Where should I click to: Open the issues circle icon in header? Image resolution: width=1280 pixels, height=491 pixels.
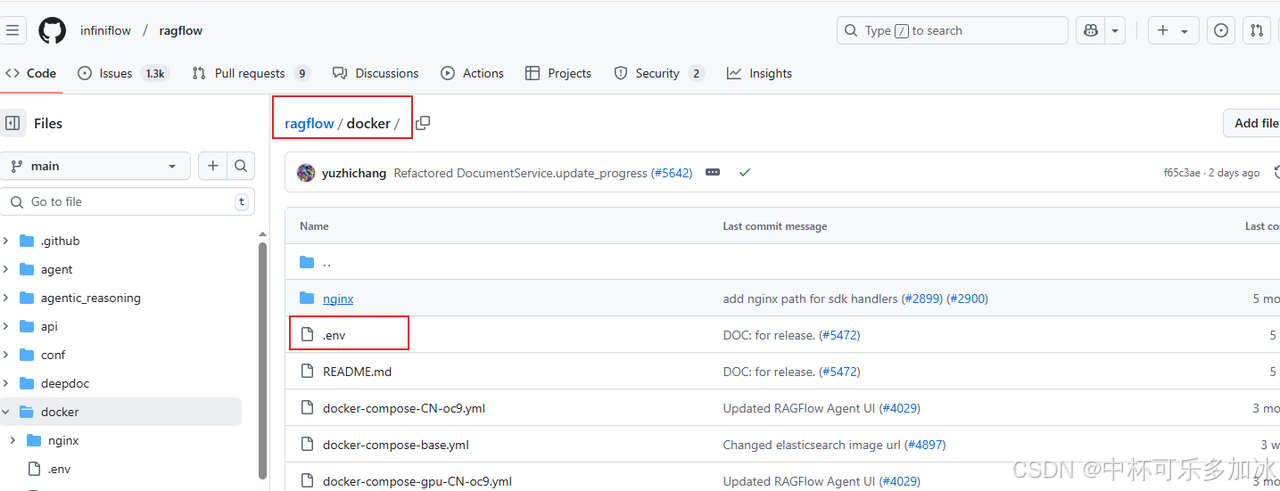point(1221,30)
